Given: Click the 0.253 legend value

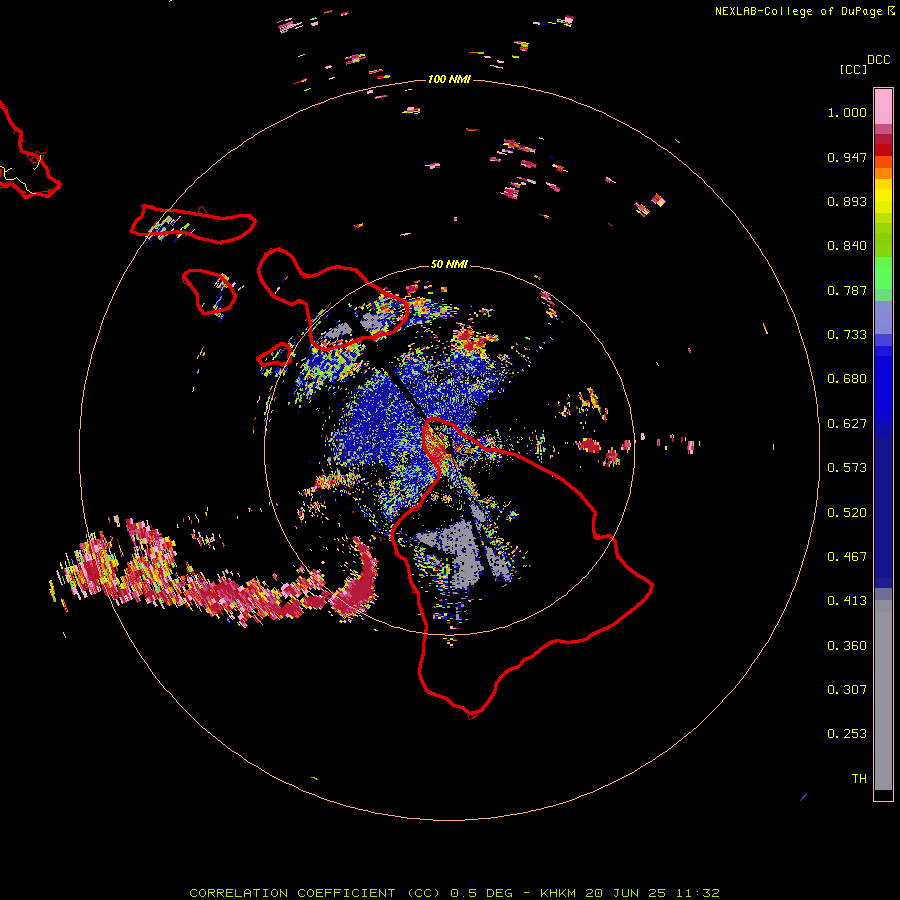Looking at the screenshot, I should (847, 734).
